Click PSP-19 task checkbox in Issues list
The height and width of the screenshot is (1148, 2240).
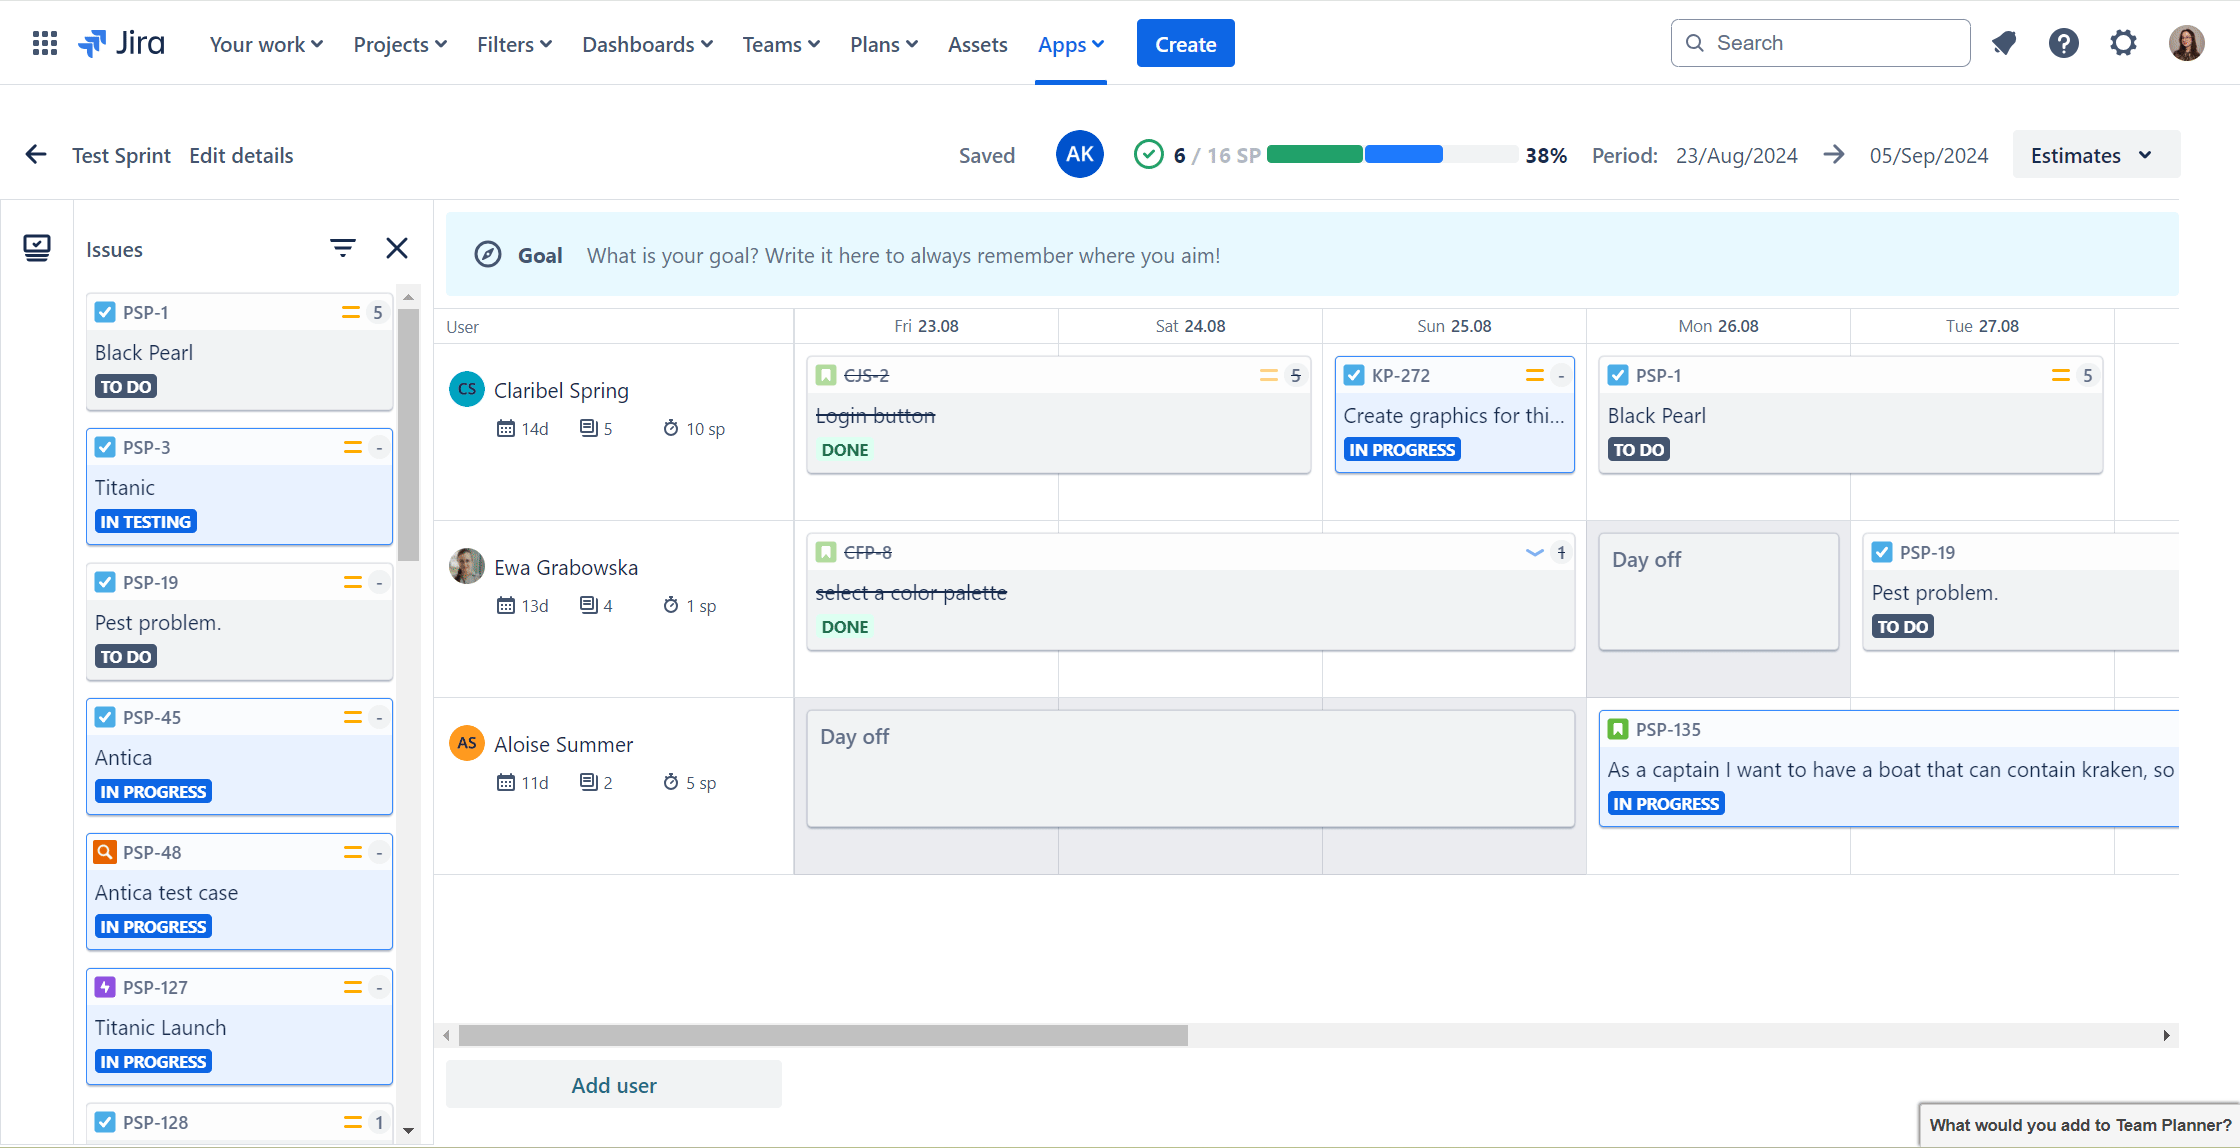(105, 582)
